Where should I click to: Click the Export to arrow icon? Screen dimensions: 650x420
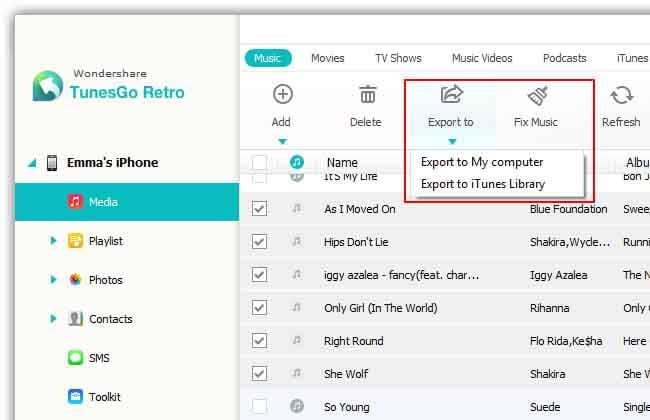click(x=451, y=94)
